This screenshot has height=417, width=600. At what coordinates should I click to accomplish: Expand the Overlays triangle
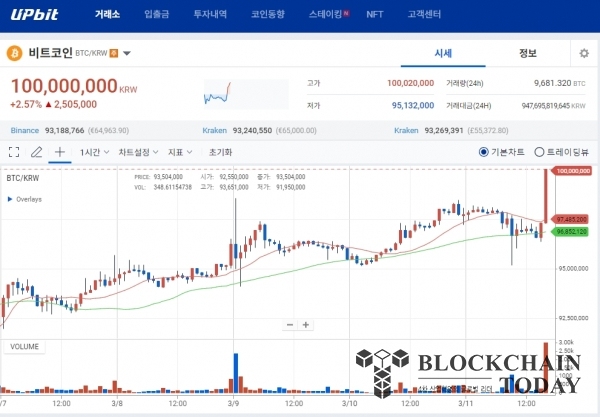[x=10, y=199]
